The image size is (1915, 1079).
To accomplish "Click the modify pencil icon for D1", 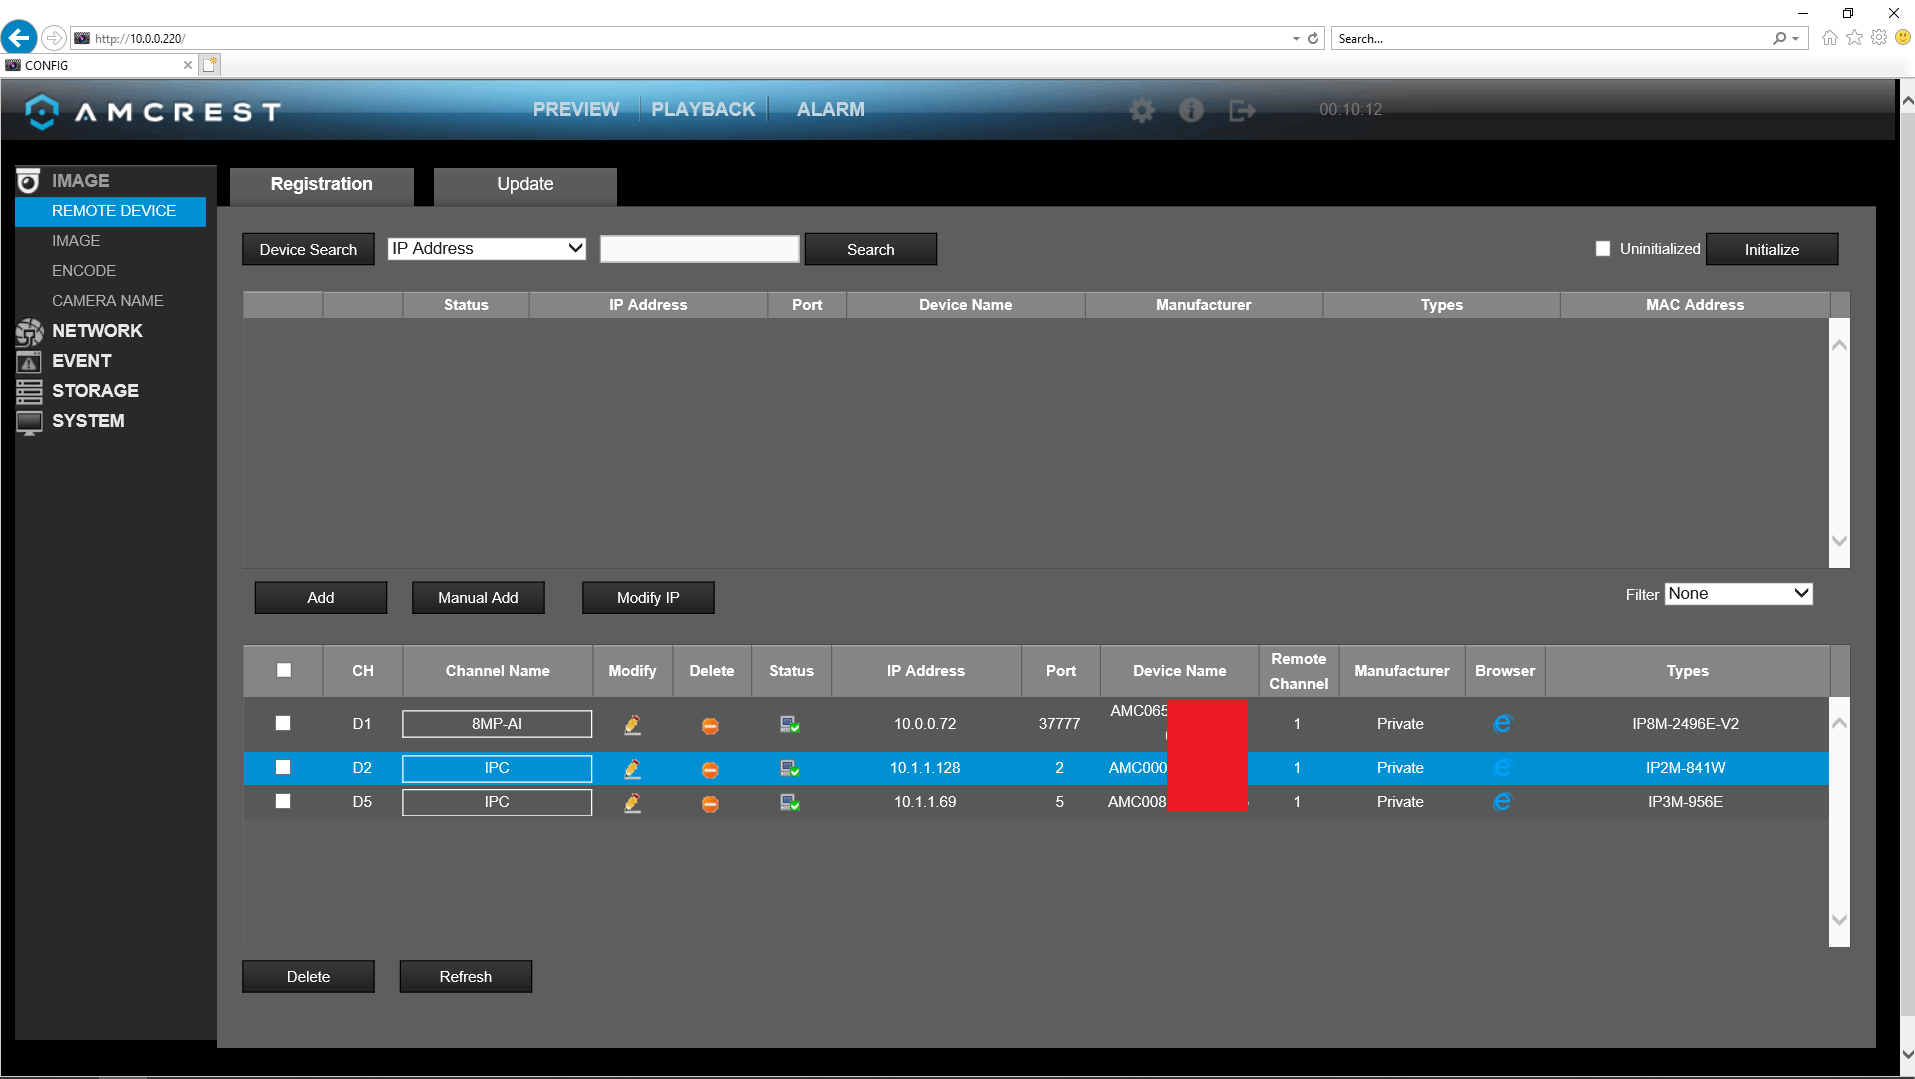I will 632,725.
